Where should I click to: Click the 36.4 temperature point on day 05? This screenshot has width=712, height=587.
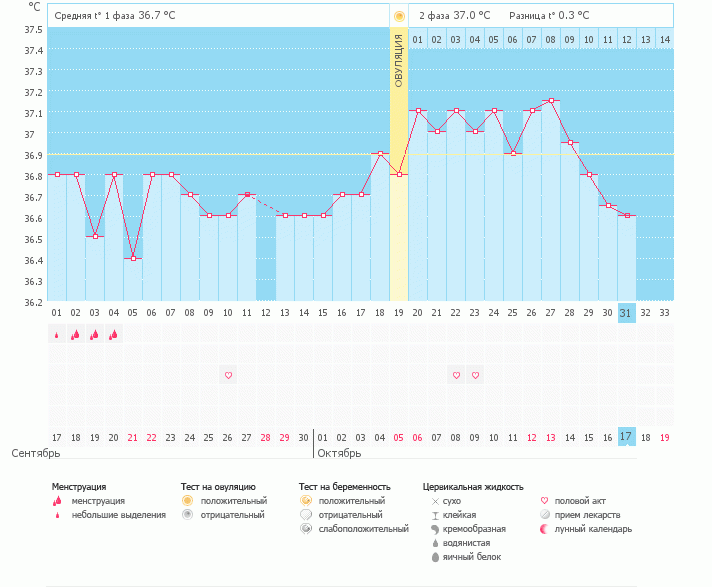click(134, 258)
